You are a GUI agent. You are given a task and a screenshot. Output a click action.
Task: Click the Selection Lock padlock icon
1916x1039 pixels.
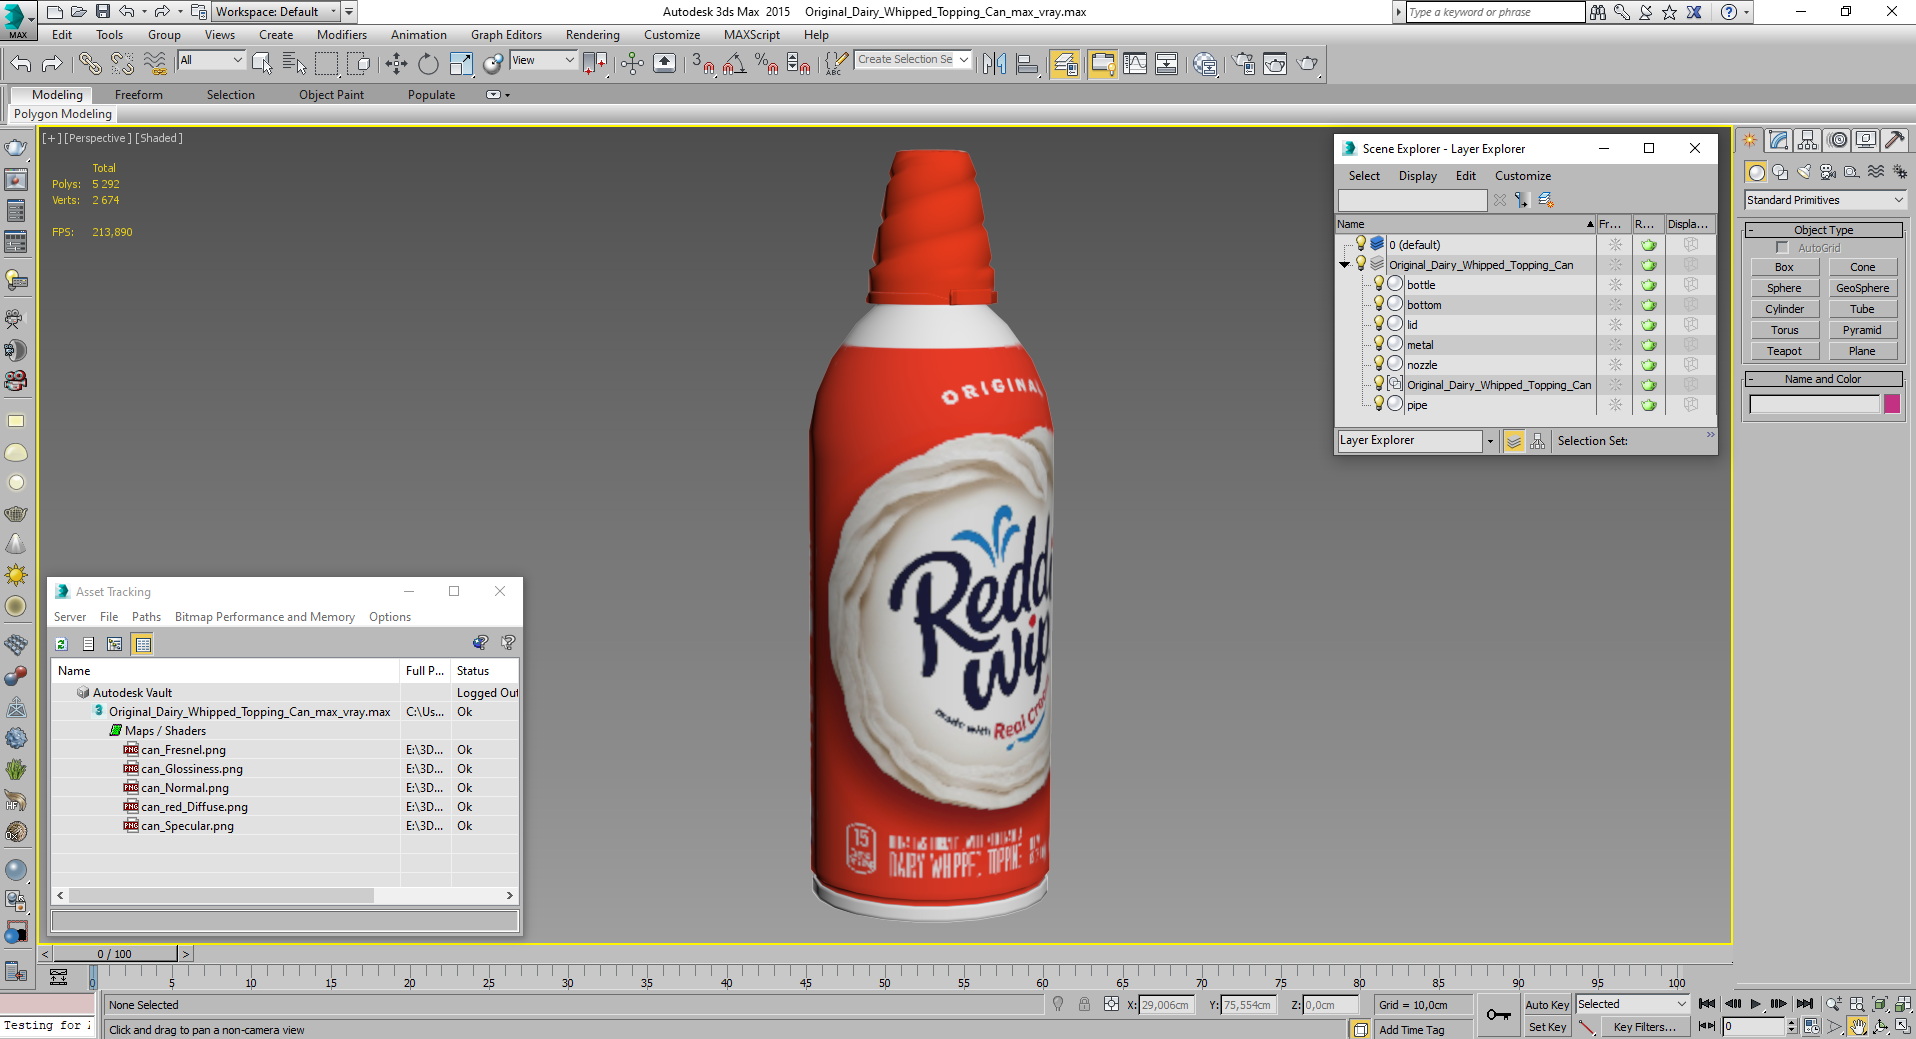[1084, 1004]
